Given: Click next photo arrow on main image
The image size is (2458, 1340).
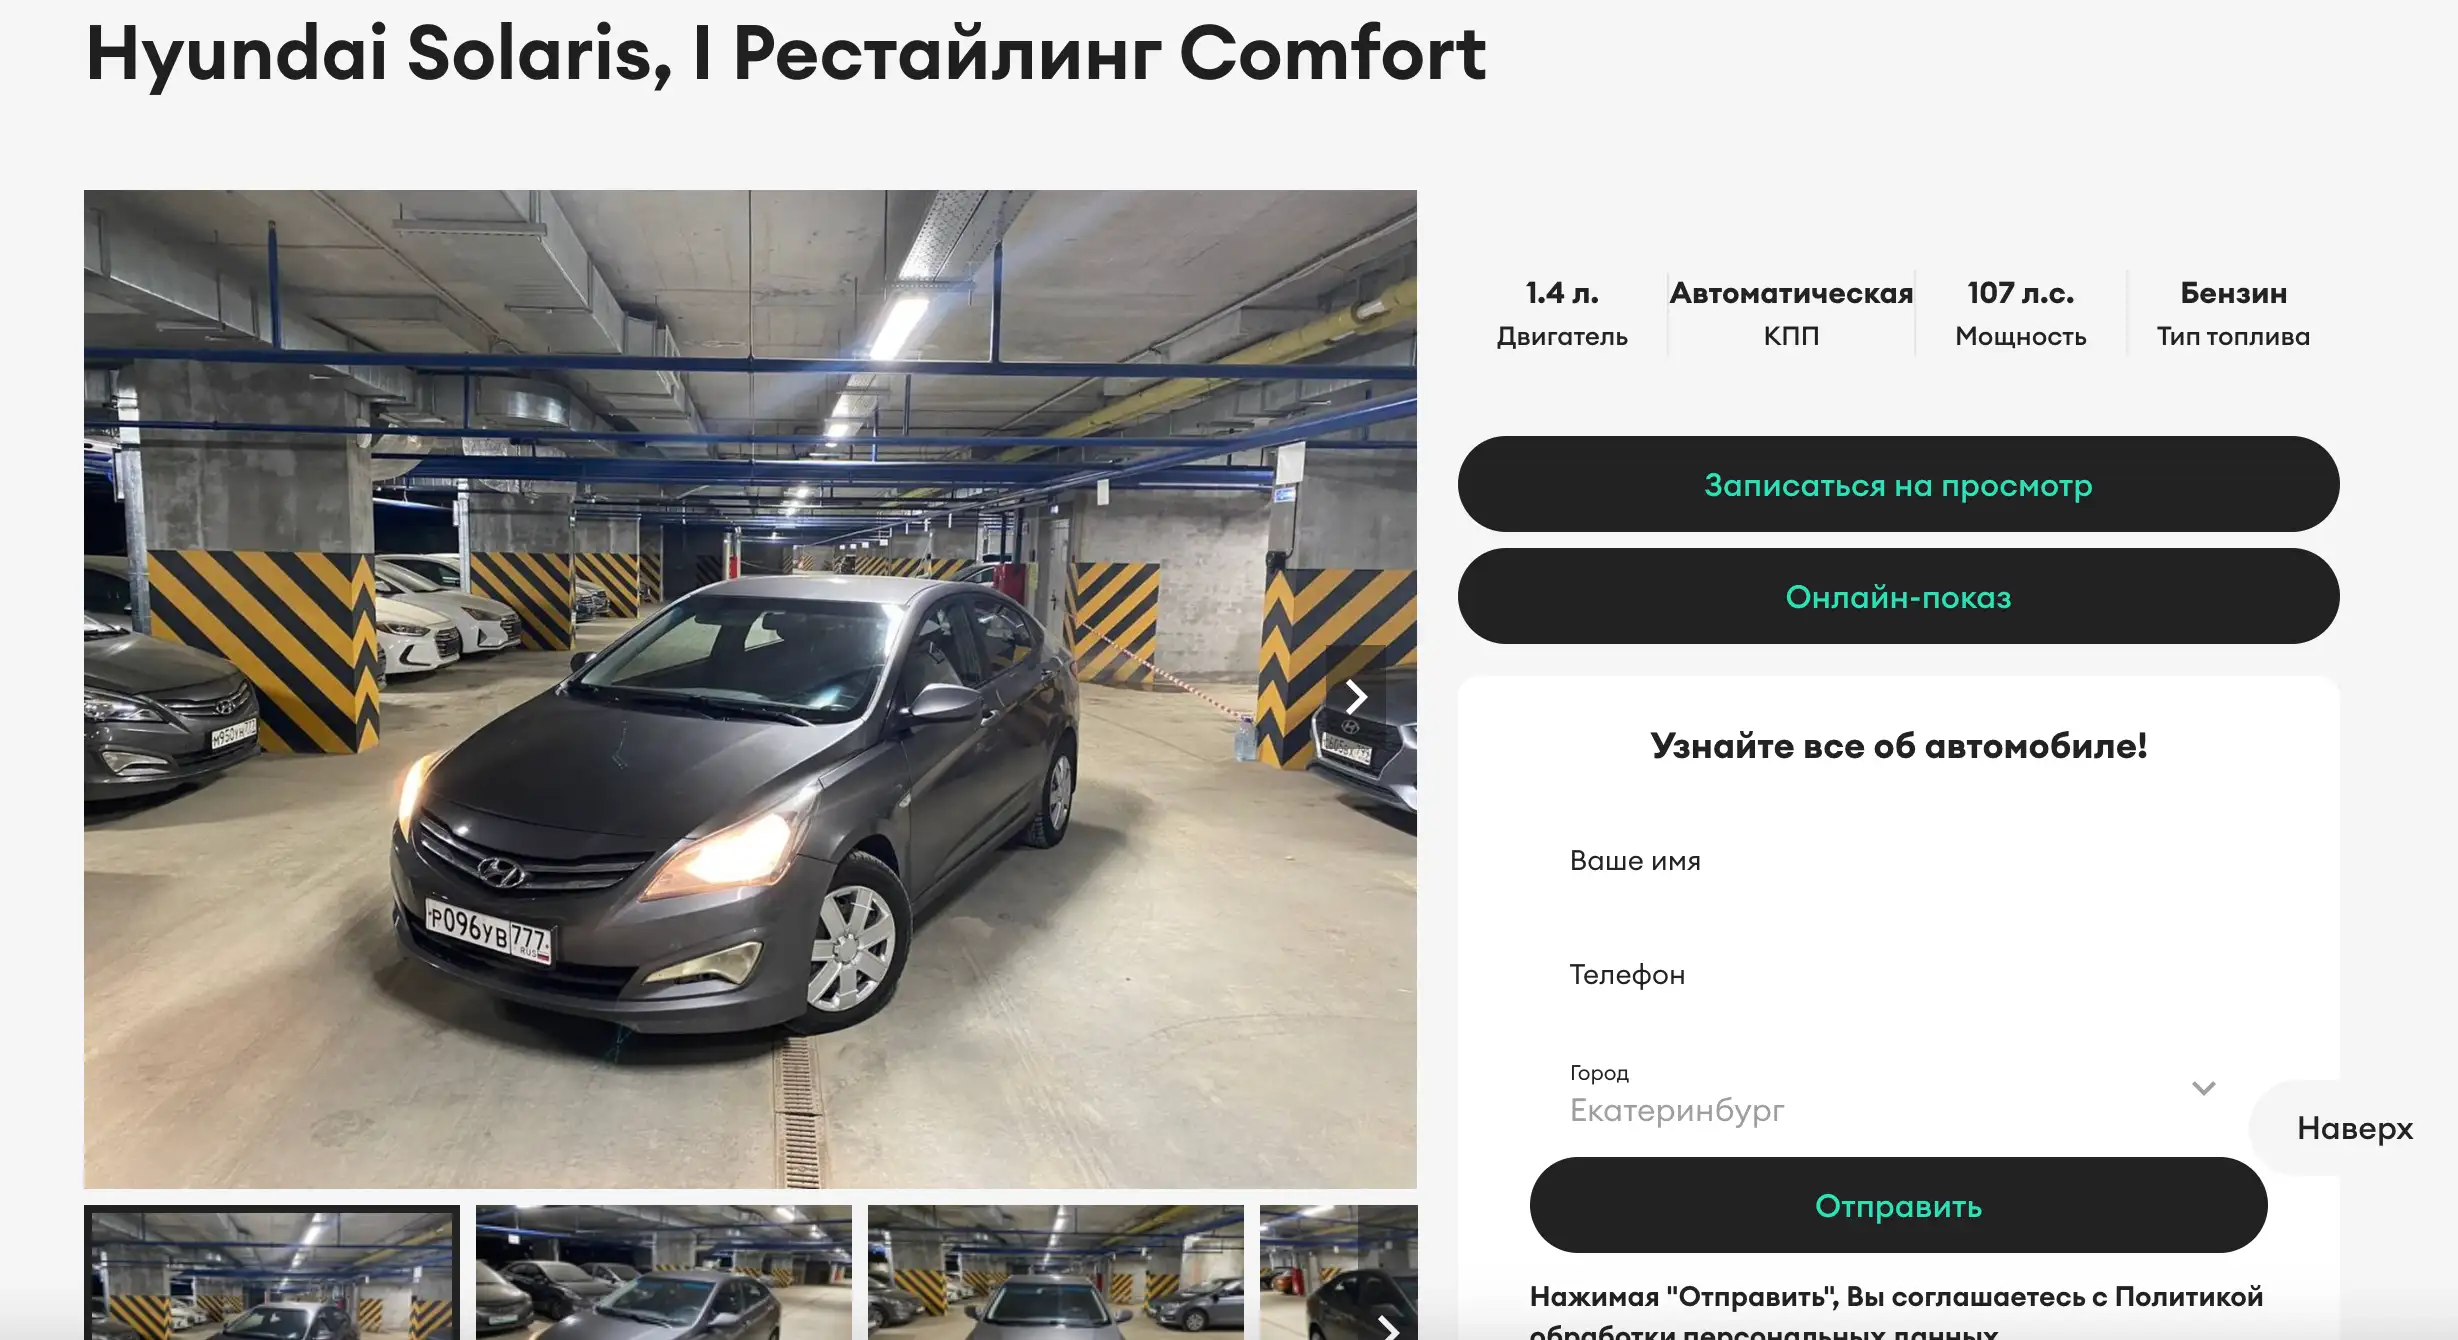Looking at the screenshot, I should (x=1356, y=697).
